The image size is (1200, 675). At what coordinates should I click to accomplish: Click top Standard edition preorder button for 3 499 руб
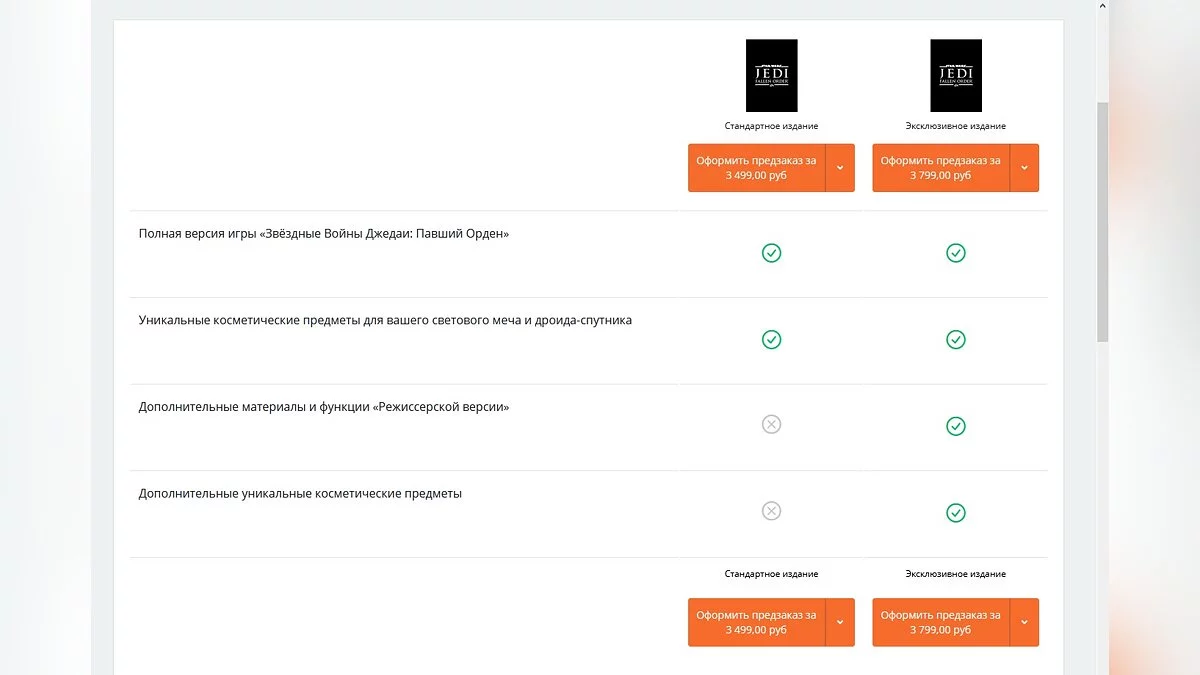coord(756,168)
